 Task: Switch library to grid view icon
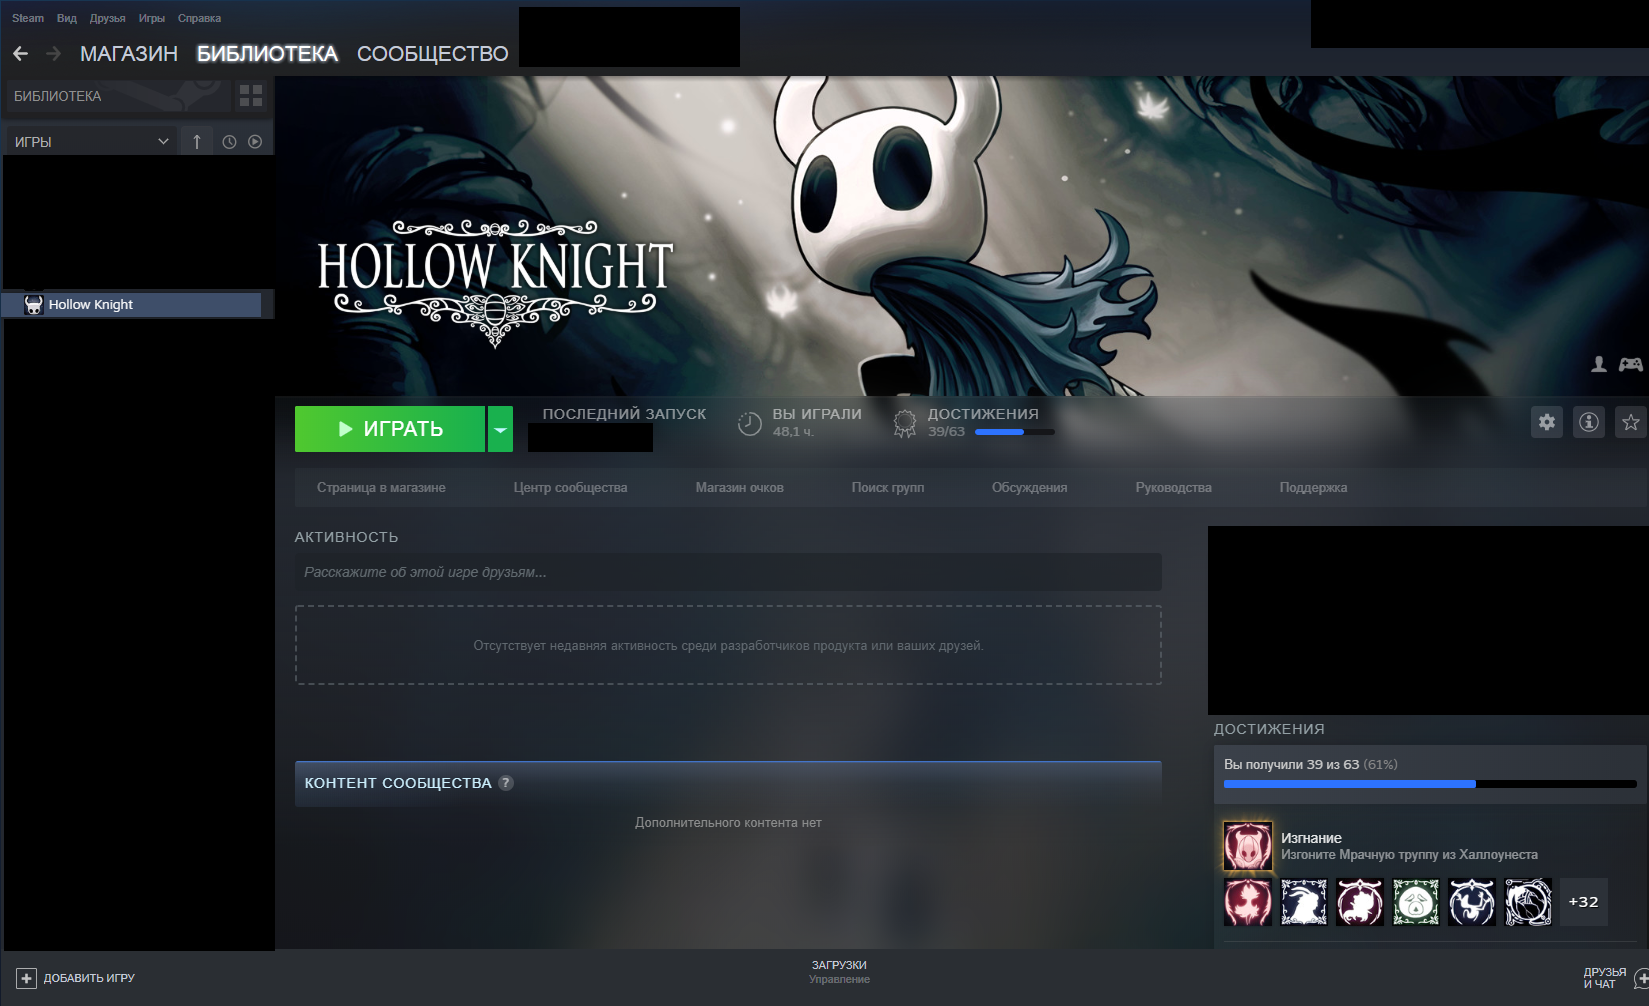click(x=251, y=96)
